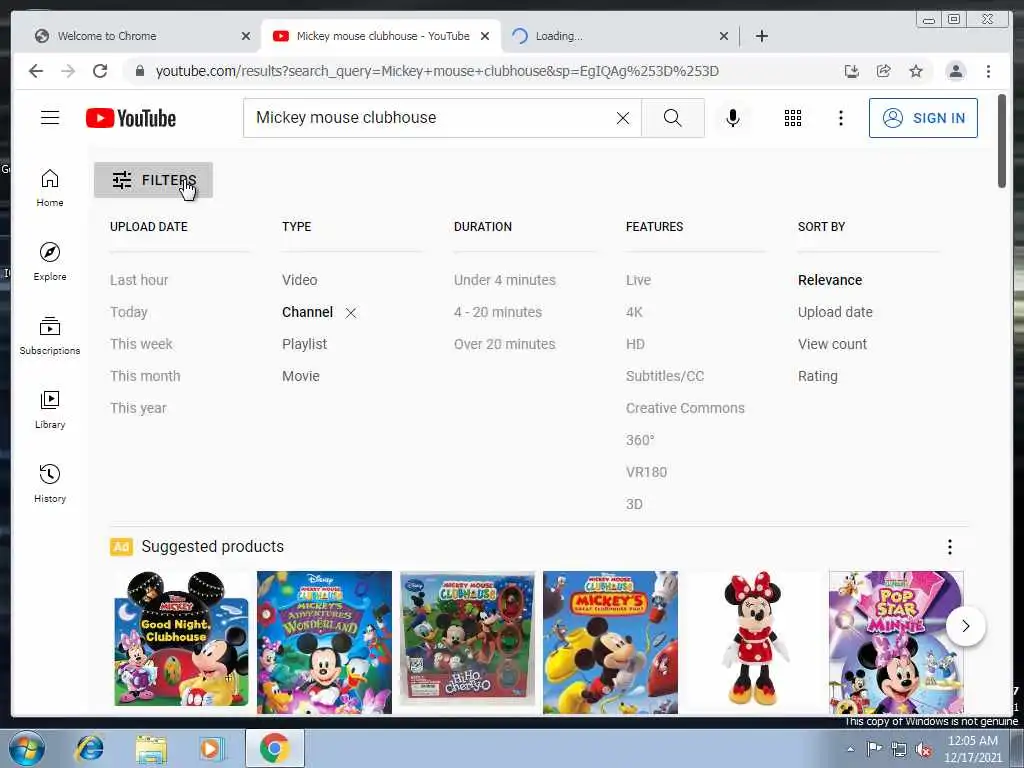This screenshot has width=1024, height=768.
Task: Go back in Chrome
Action: click(x=36, y=71)
